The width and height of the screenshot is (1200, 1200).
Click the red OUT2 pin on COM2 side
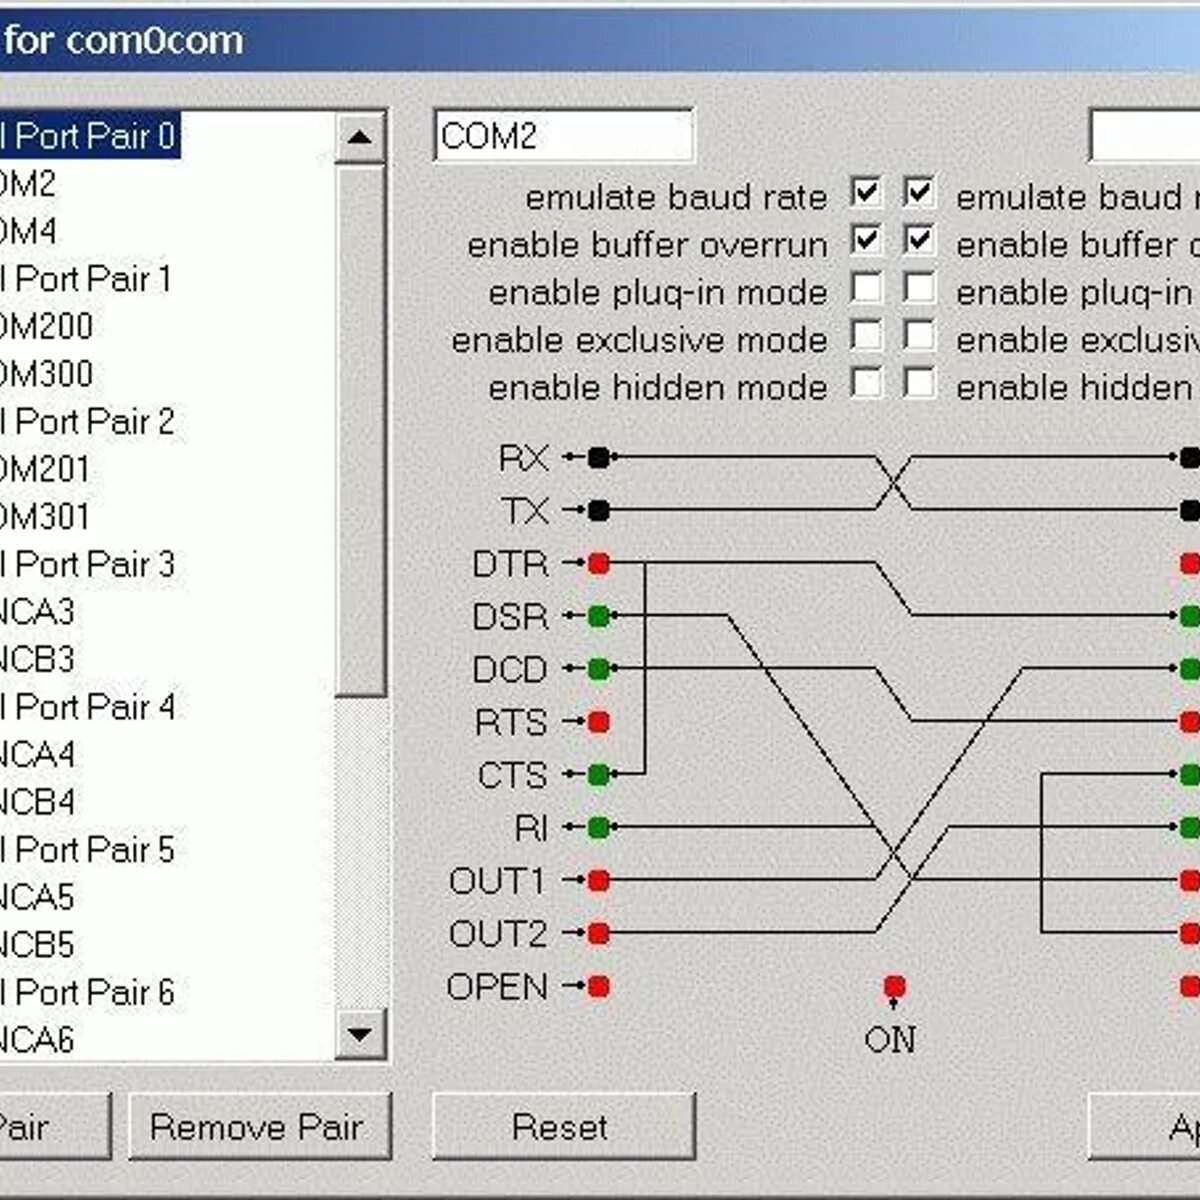pos(598,933)
